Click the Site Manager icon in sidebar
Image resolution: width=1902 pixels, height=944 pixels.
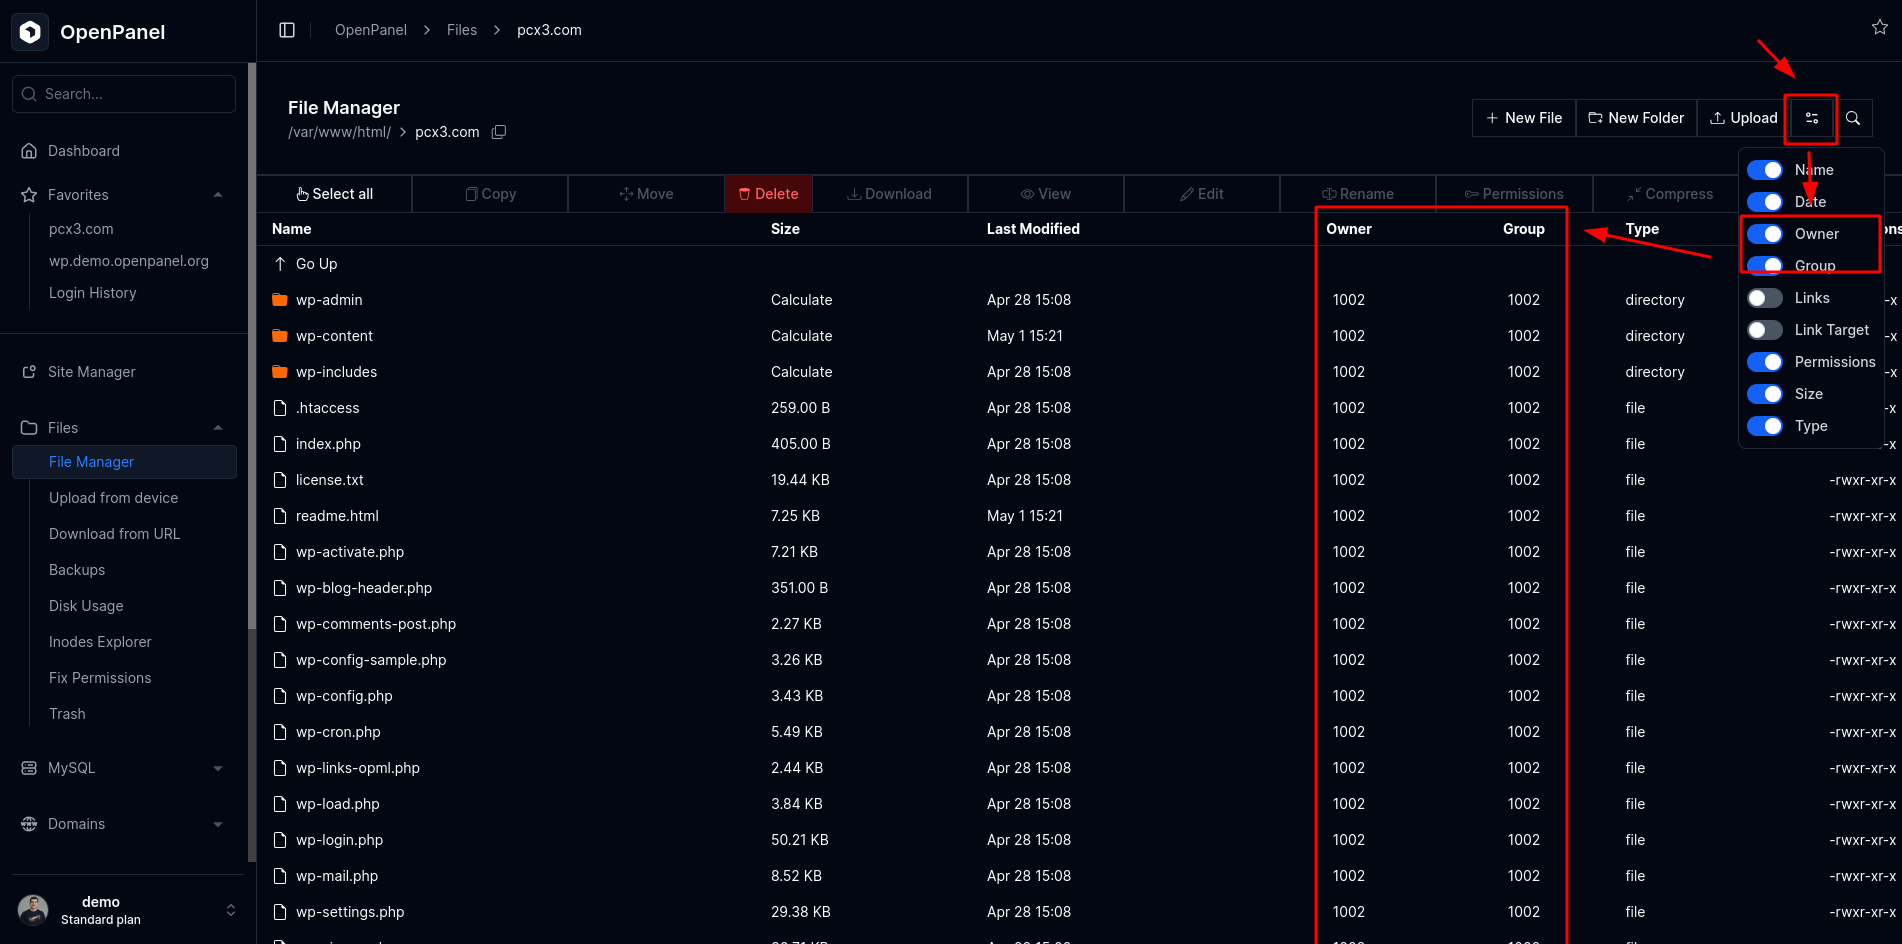(29, 372)
